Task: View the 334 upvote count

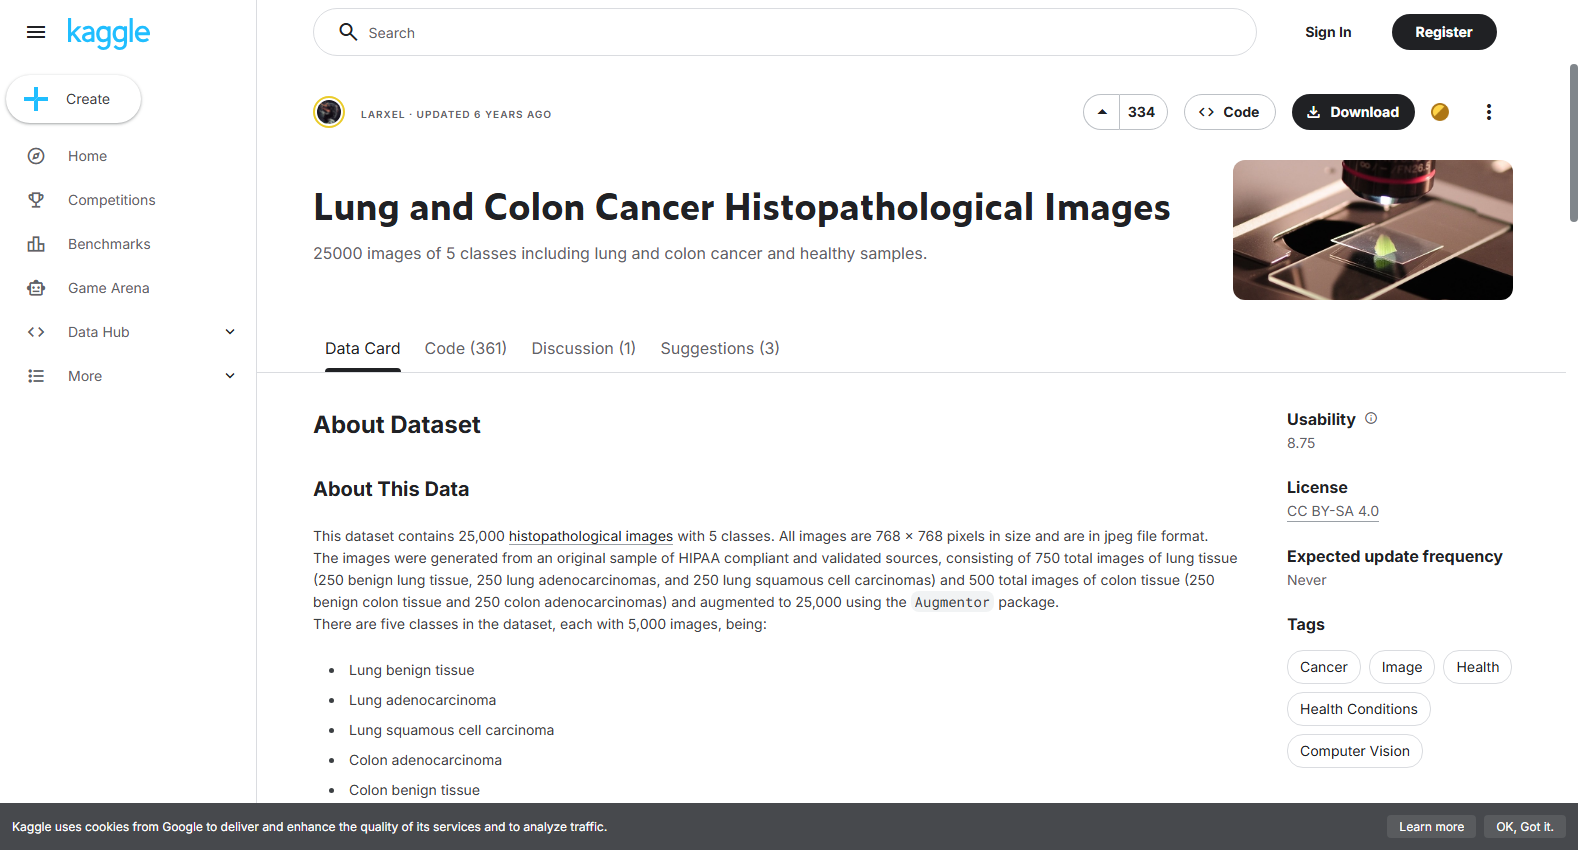Action: pos(1142,112)
